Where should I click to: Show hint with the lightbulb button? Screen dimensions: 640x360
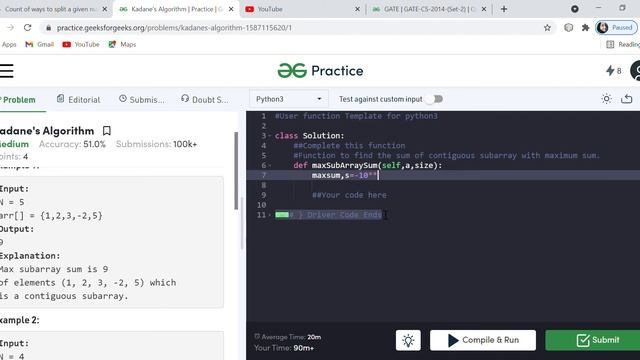click(408, 340)
